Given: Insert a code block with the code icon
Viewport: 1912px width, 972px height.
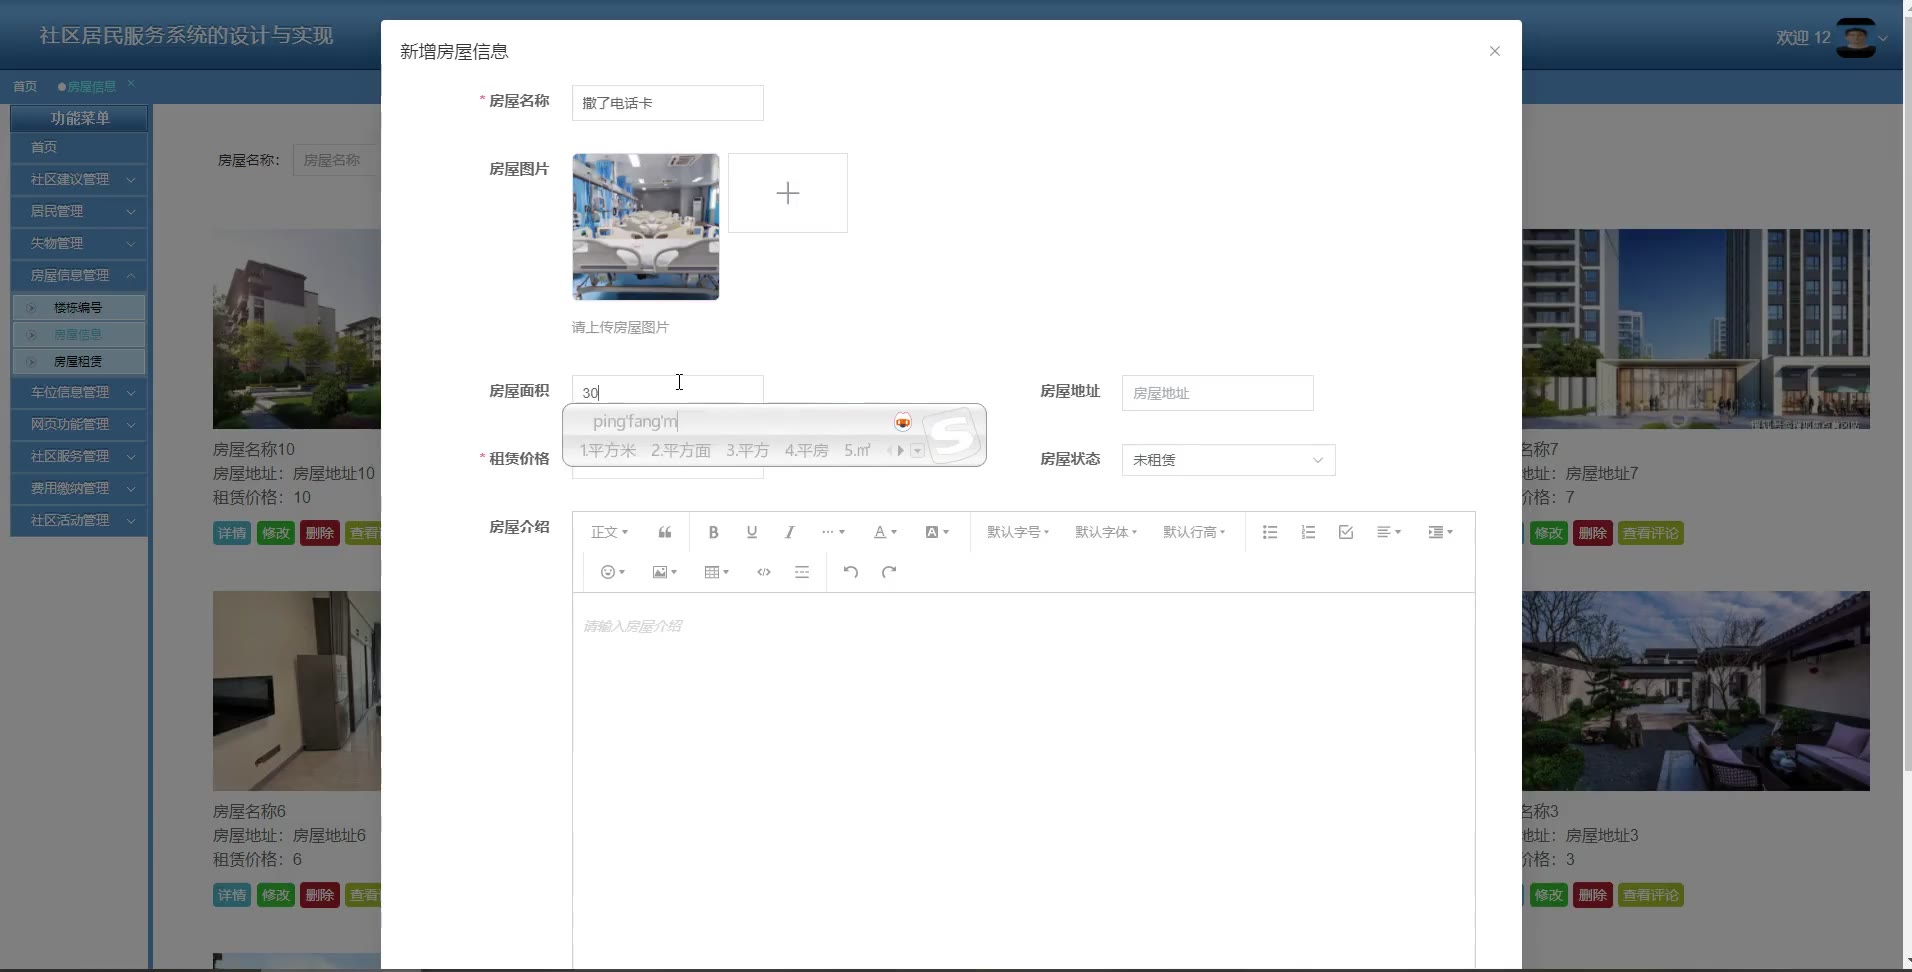Looking at the screenshot, I should tap(764, 572).
